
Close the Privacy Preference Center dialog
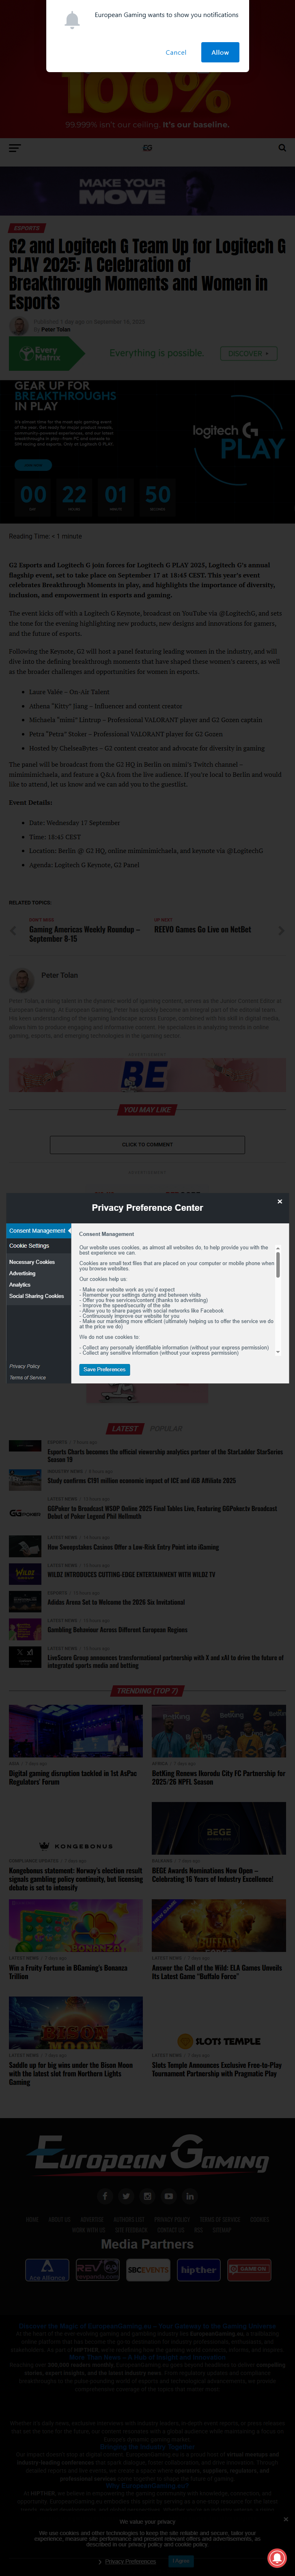coord(279,1201)
